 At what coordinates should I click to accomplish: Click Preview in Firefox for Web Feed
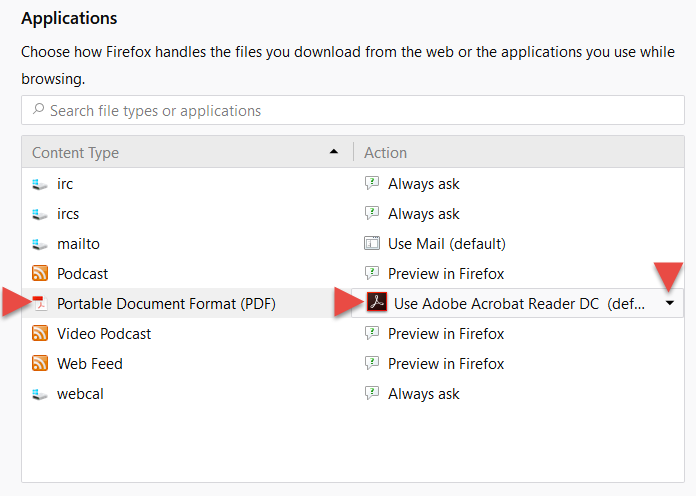446,364
